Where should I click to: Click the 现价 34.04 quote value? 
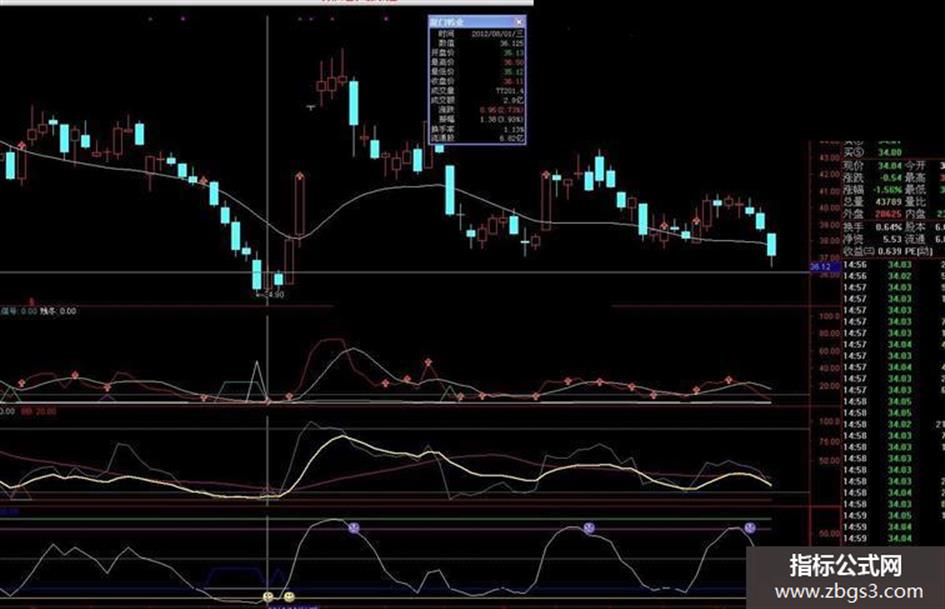889,165
